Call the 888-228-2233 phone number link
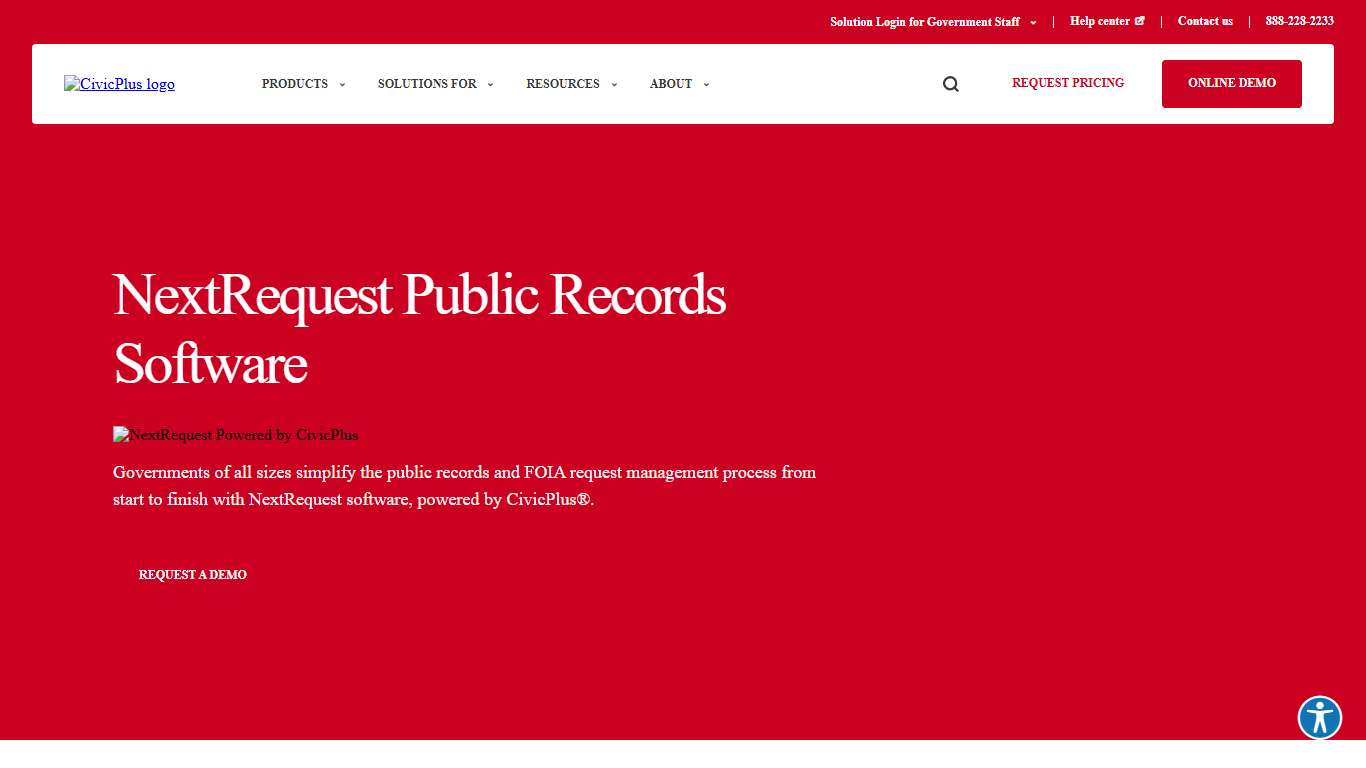The height and width of the screenshot is (768, 1366). pos(1299,20)
